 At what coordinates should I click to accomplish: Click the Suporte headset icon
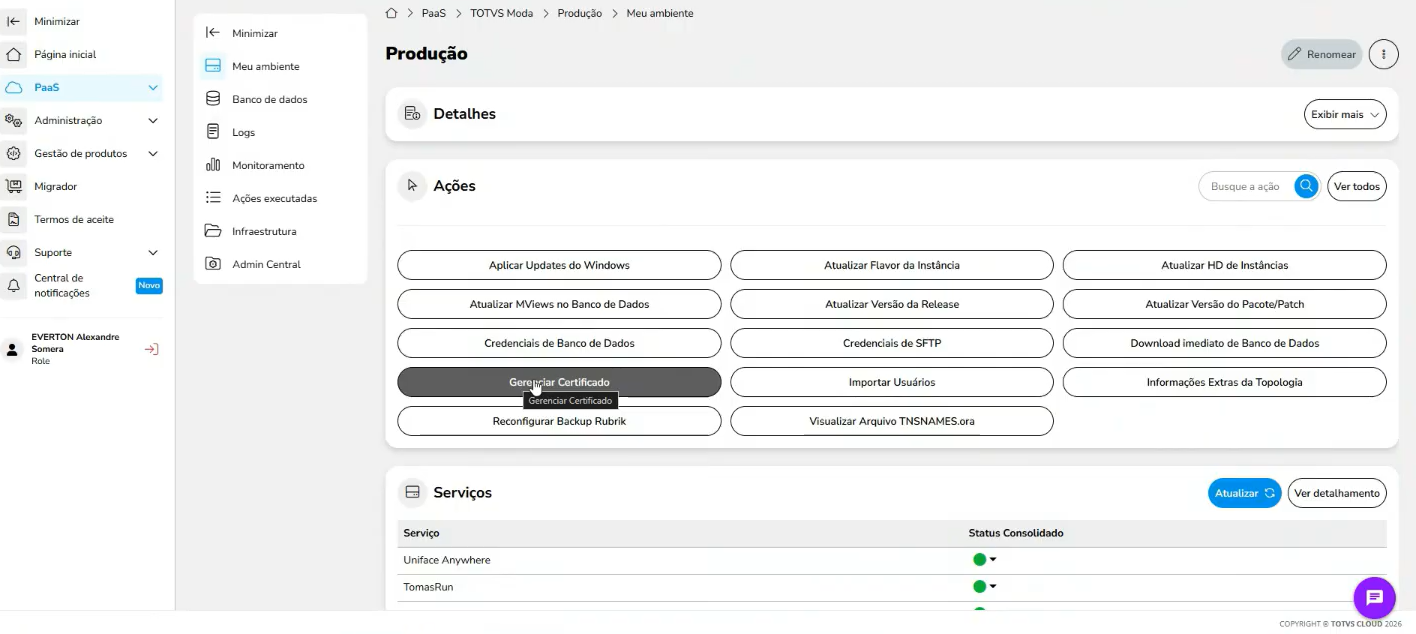14,252
